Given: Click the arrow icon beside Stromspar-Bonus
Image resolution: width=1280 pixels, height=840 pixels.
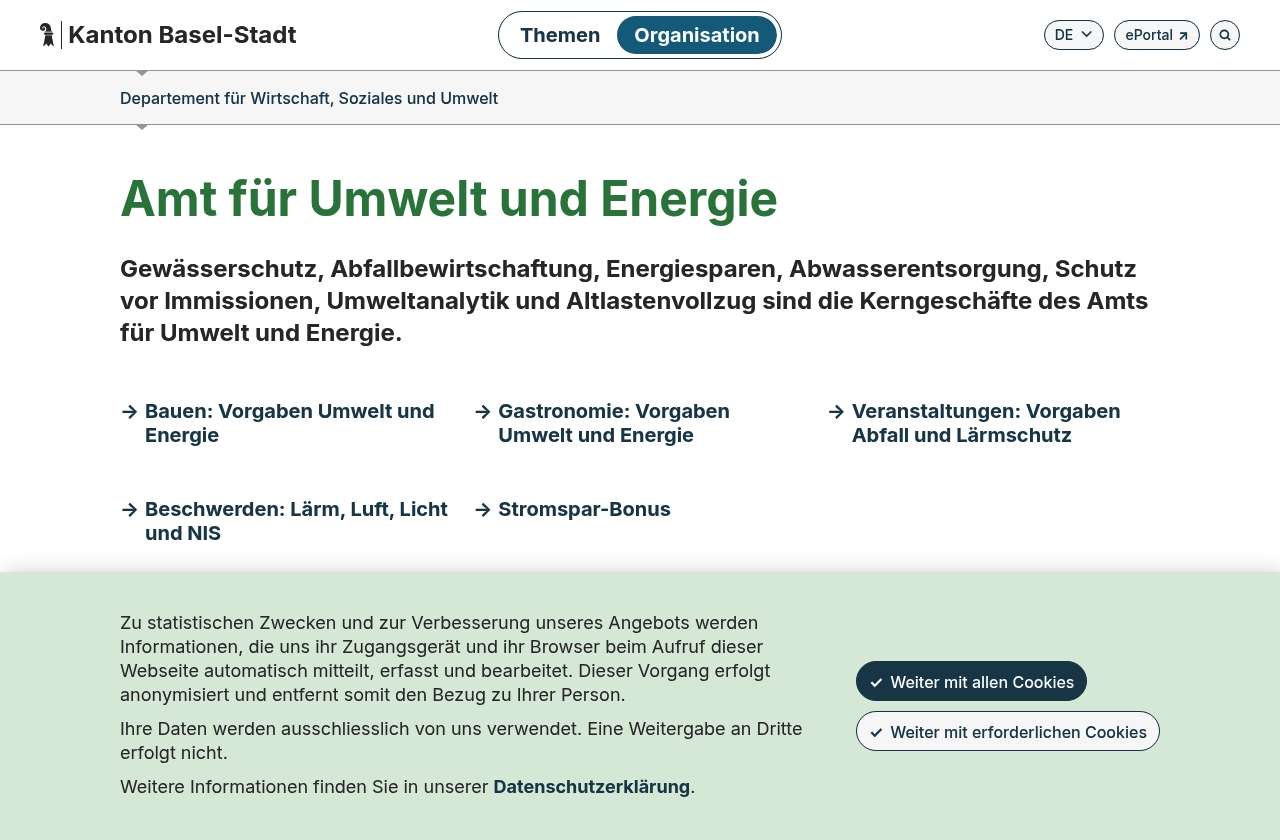Looking at the screenshot, I should pyautogui.click(x=483, y=510).
